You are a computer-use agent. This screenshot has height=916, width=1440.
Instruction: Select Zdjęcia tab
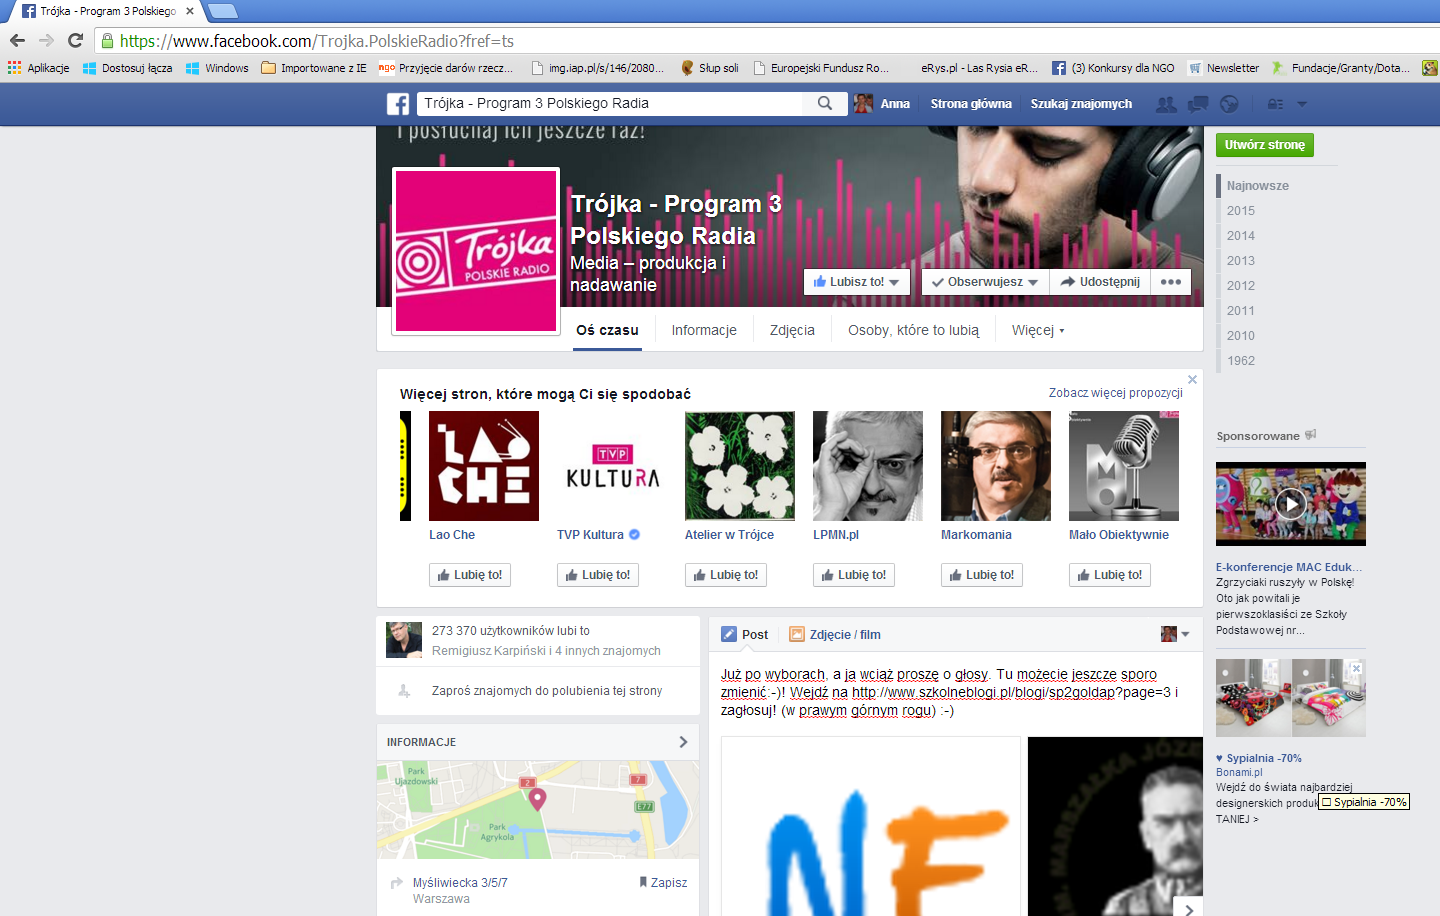792,330
